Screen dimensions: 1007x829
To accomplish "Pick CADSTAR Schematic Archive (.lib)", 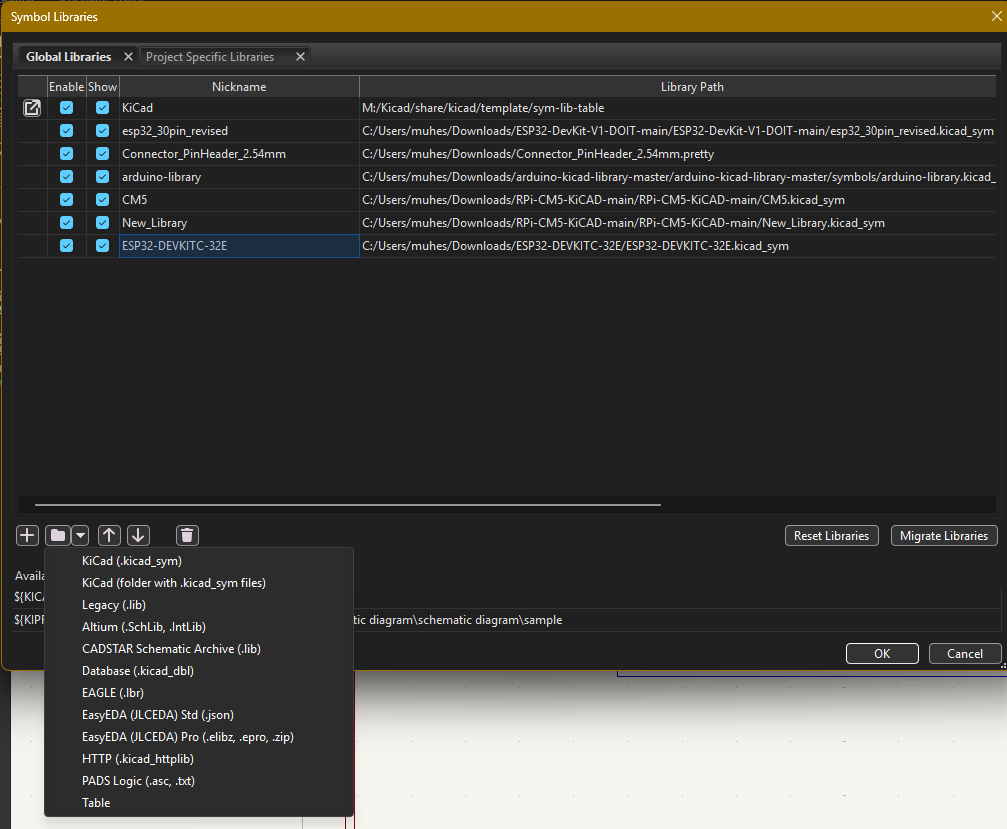I will [x=199, y=649].
